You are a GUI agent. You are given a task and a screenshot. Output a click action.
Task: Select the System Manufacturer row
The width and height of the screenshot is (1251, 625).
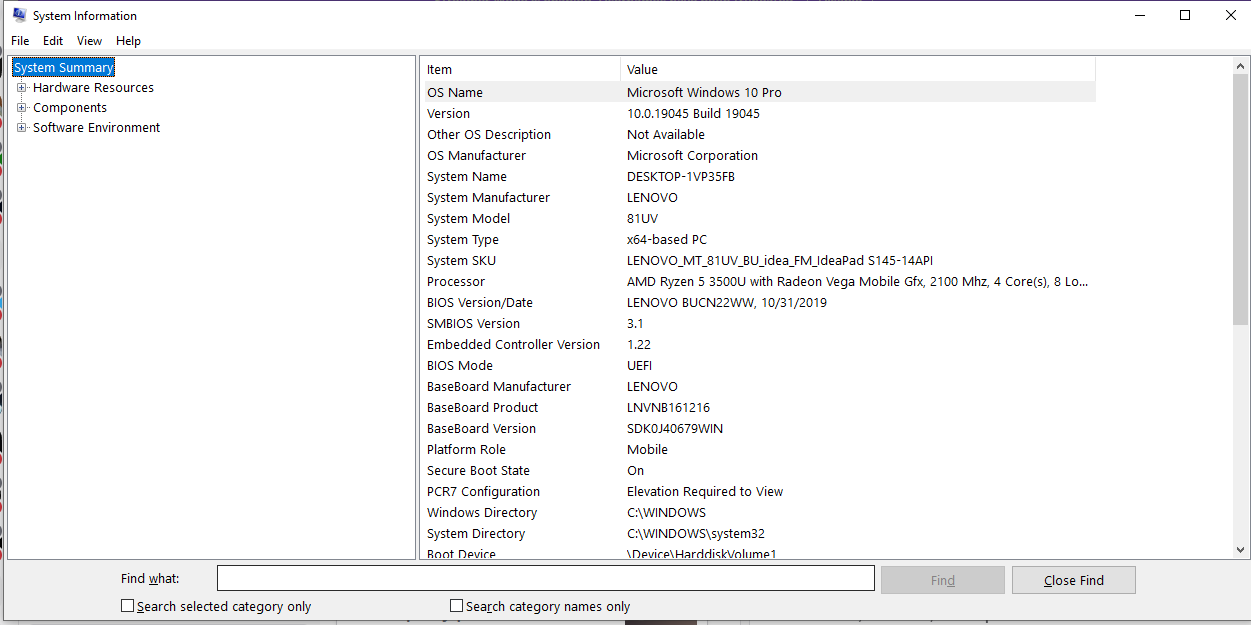coord(758,197)
